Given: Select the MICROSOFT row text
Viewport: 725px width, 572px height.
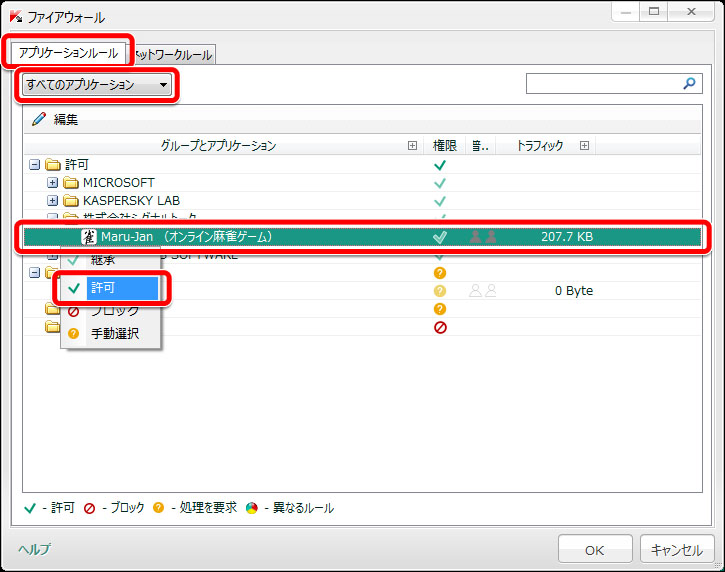Looking at the screenshot, I should tap(119, 183).
